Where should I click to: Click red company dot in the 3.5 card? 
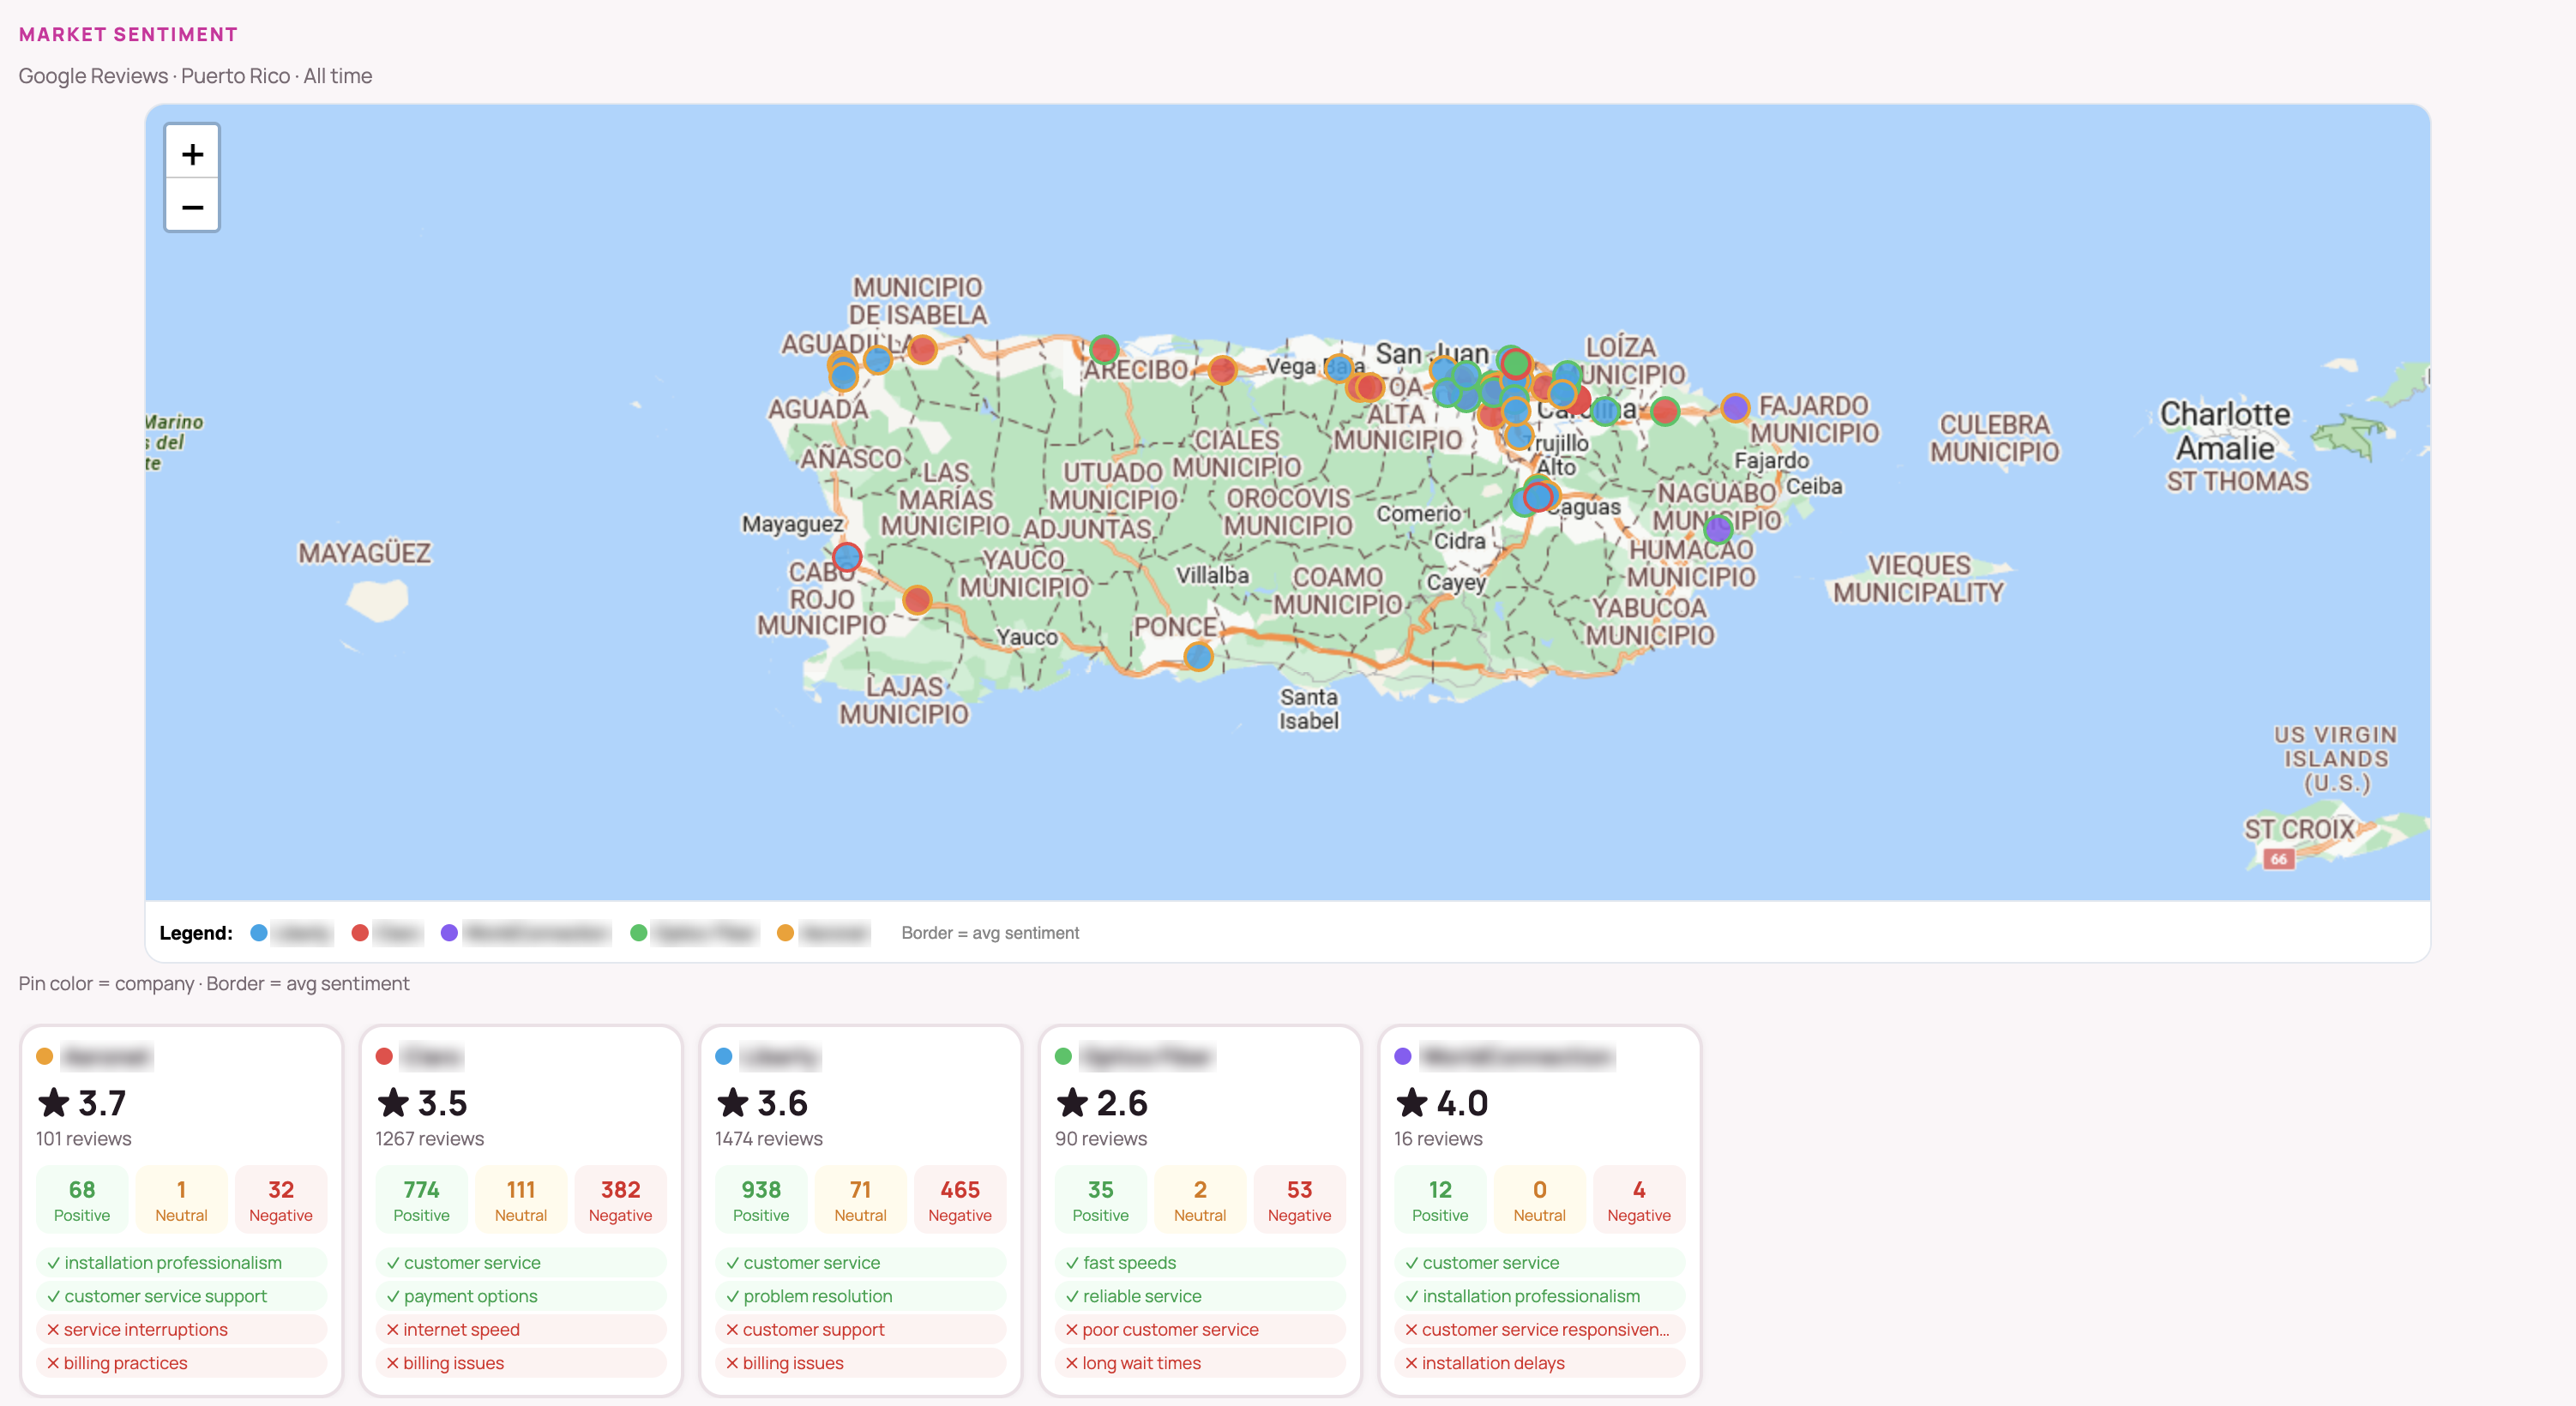click(384, 1056)
